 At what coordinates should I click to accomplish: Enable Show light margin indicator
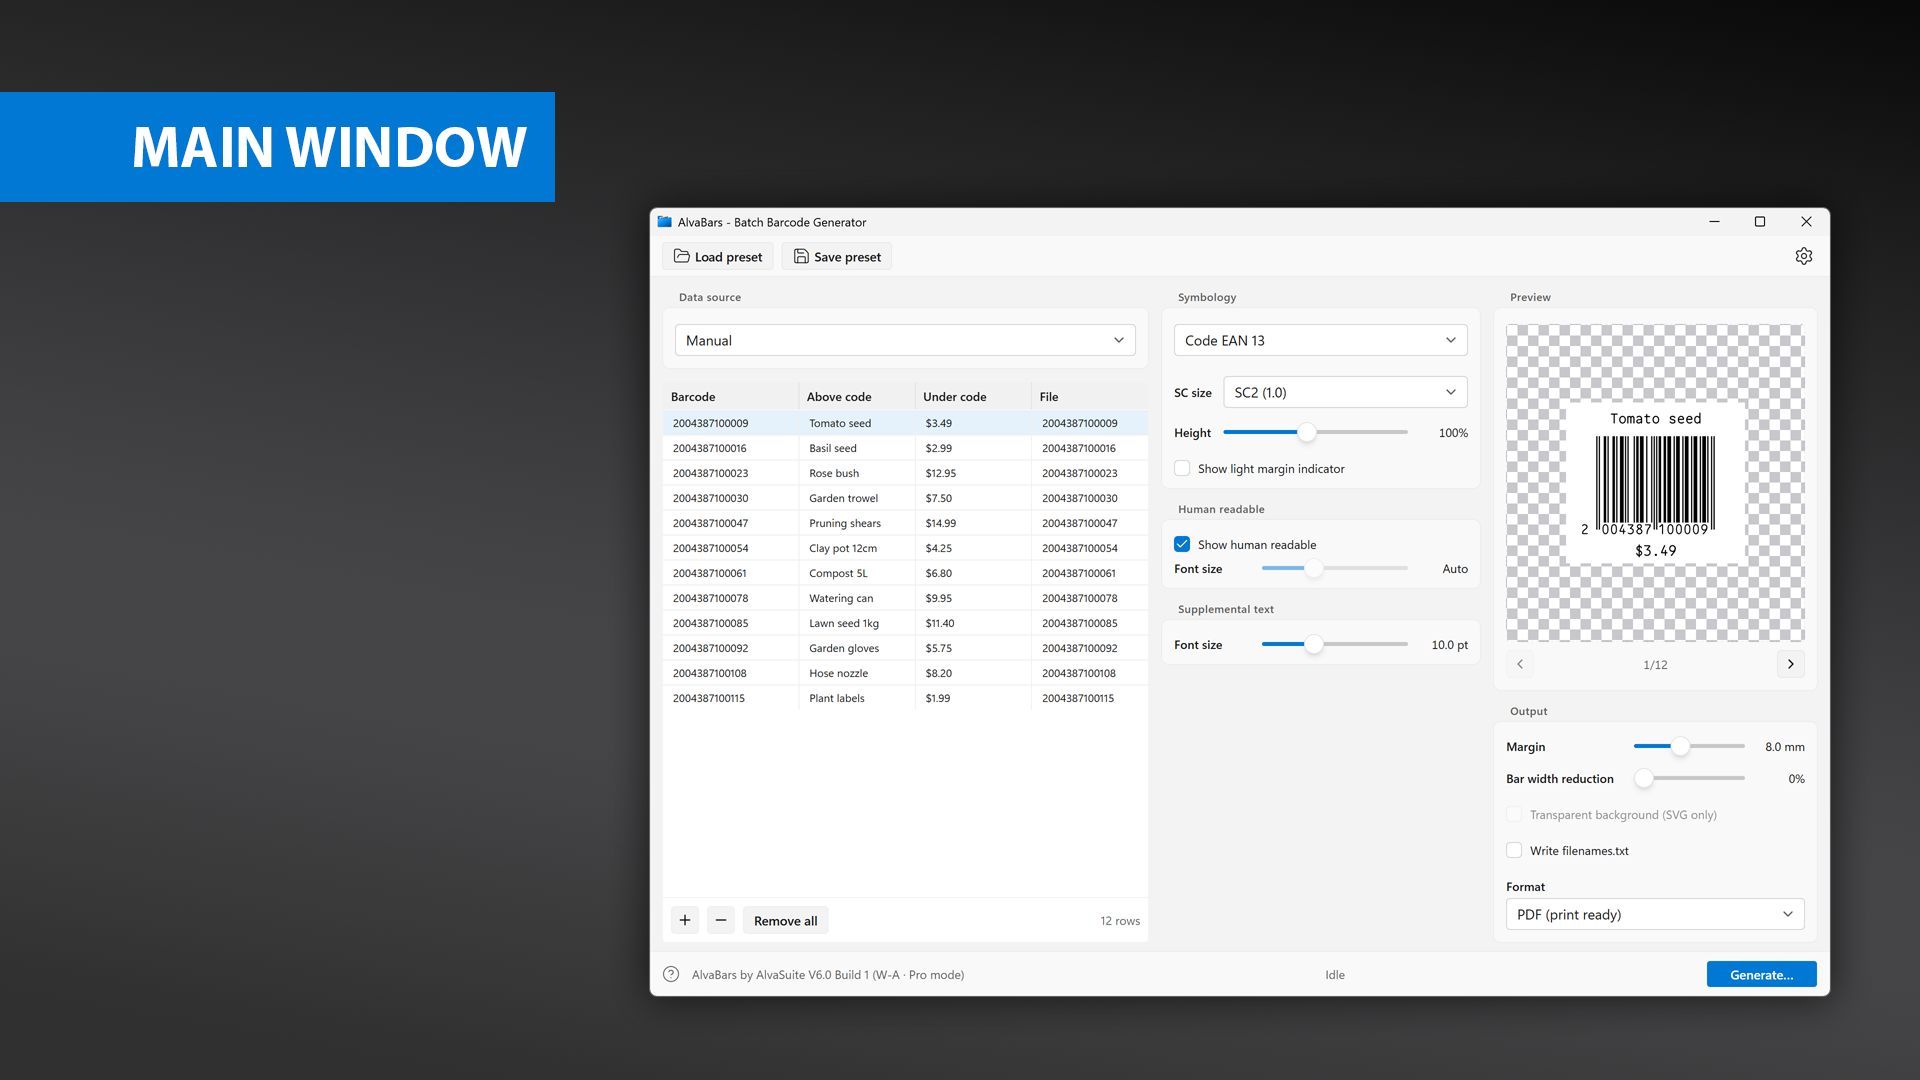(1182, 468)
